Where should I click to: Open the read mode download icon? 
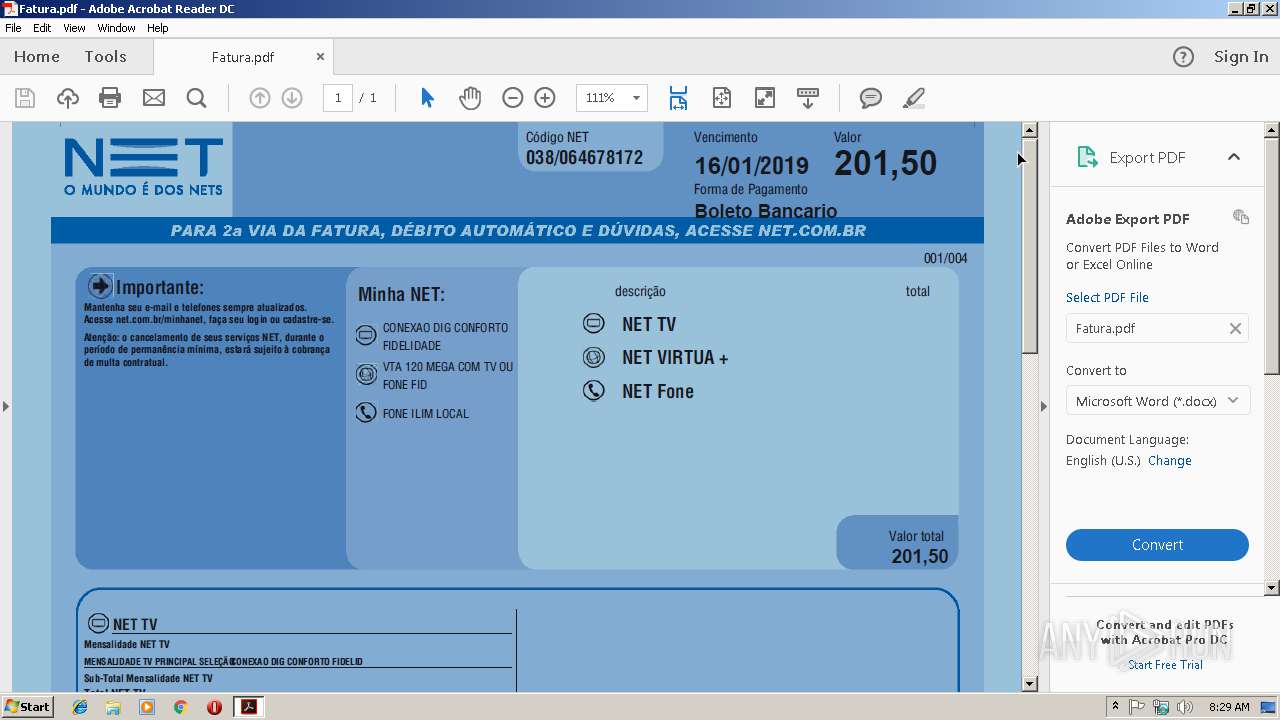point(808,98)
